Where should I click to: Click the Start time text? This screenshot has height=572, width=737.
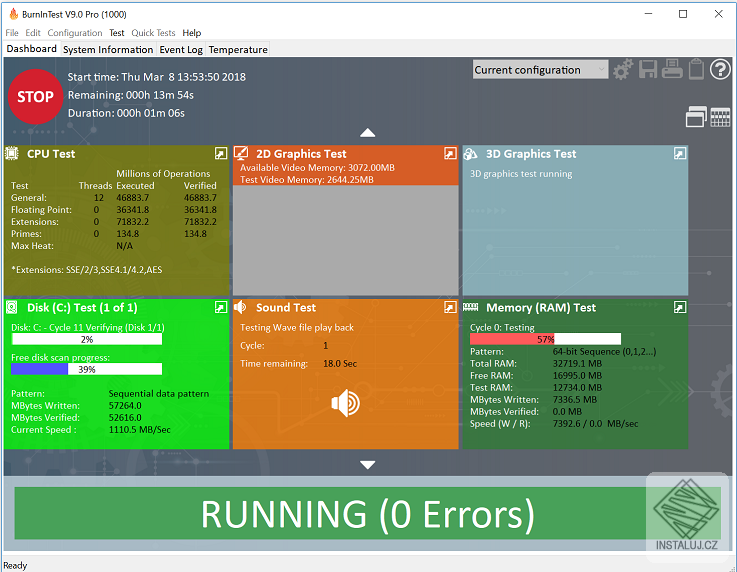157,77
